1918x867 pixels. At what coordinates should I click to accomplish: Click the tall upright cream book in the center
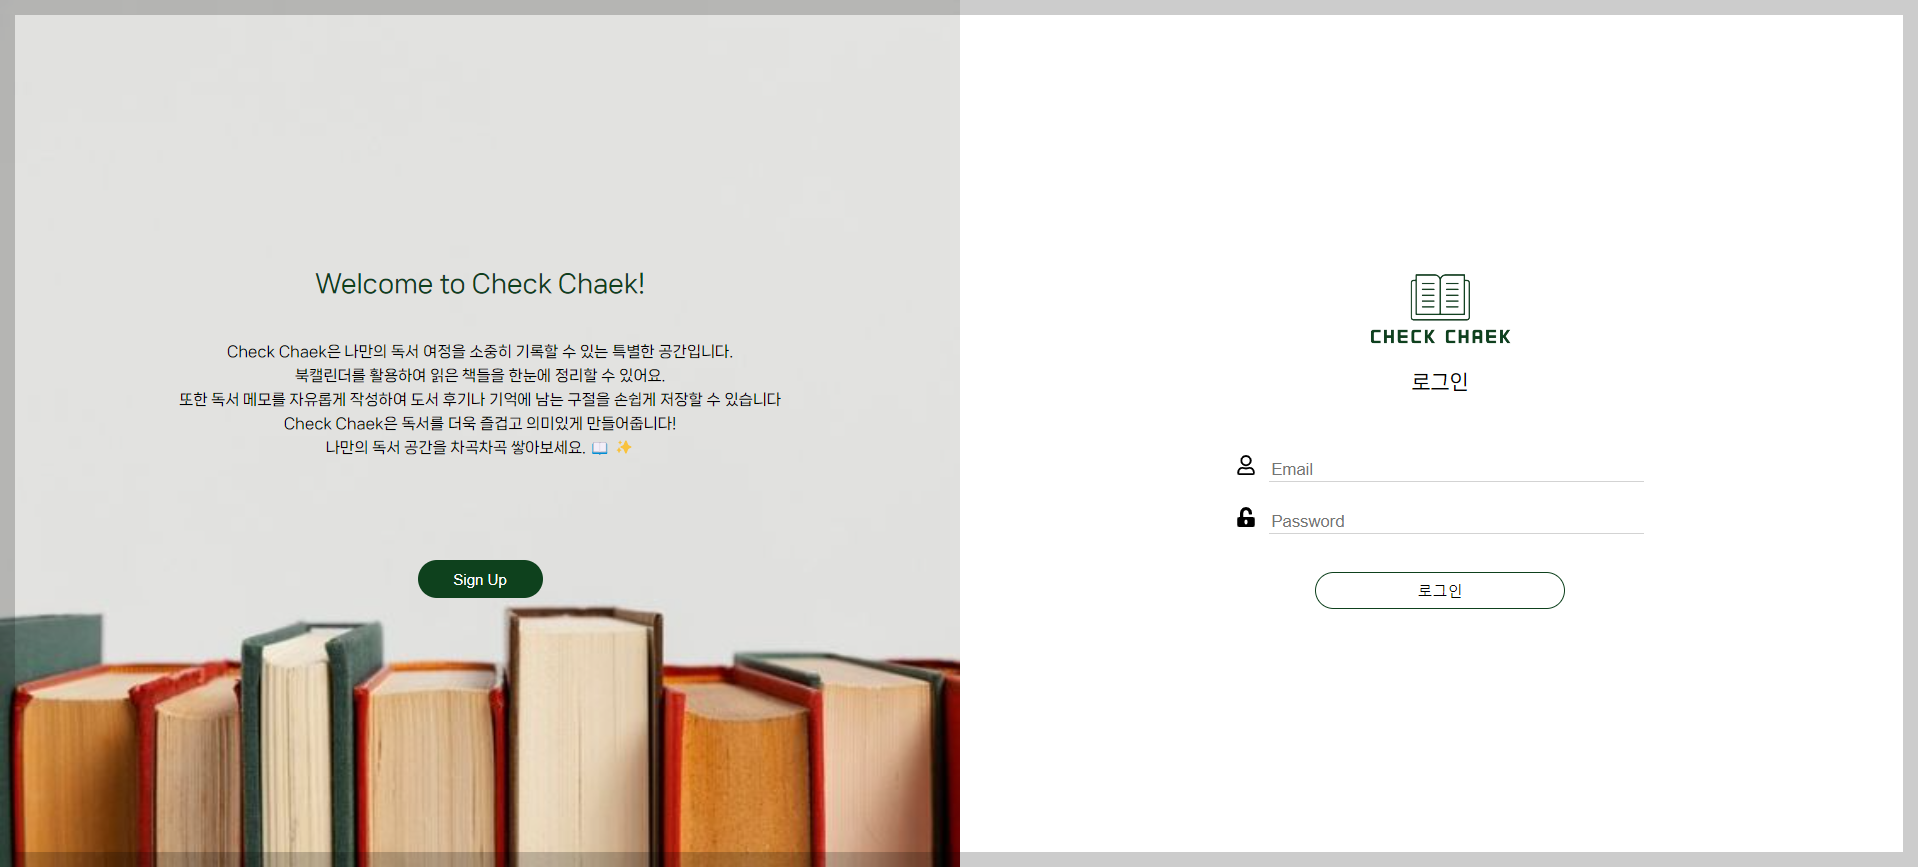[580, 740]
